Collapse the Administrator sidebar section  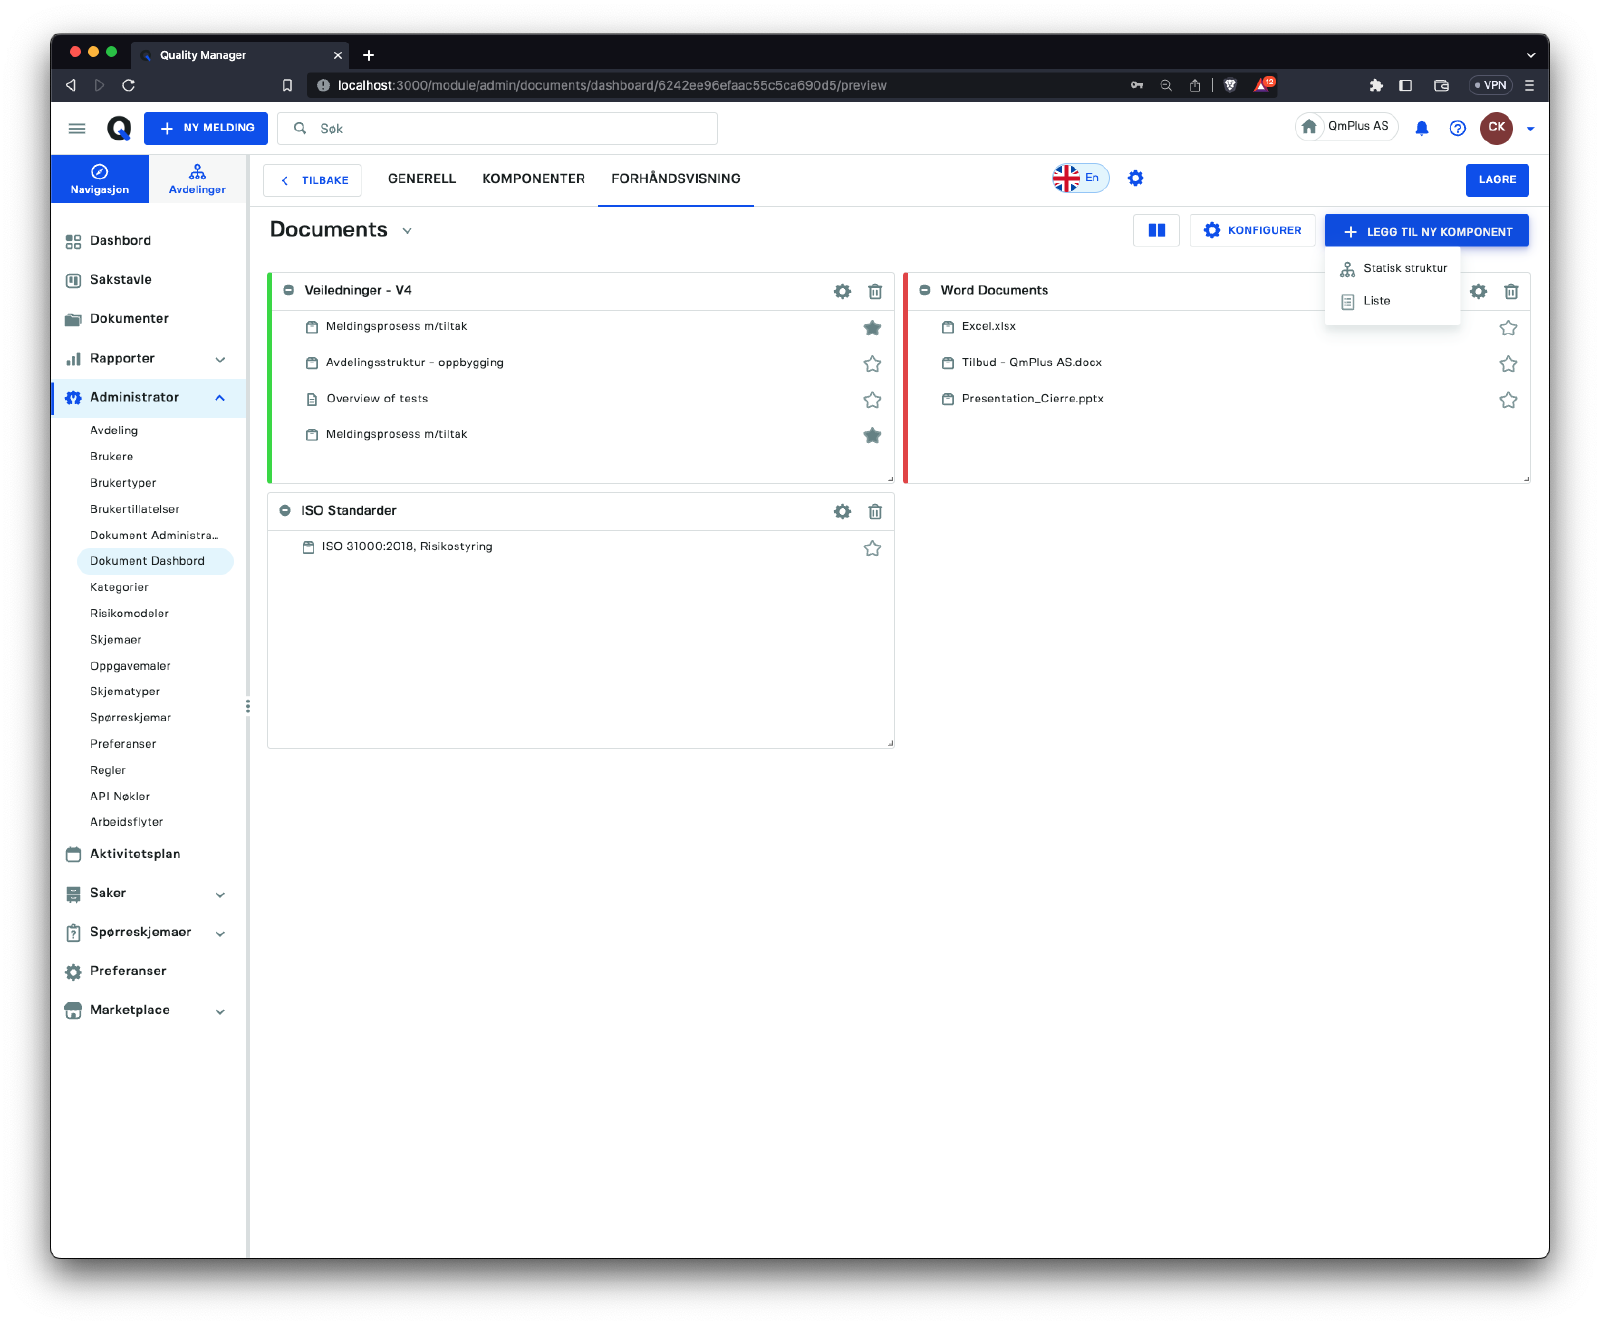tap(220, 398)
